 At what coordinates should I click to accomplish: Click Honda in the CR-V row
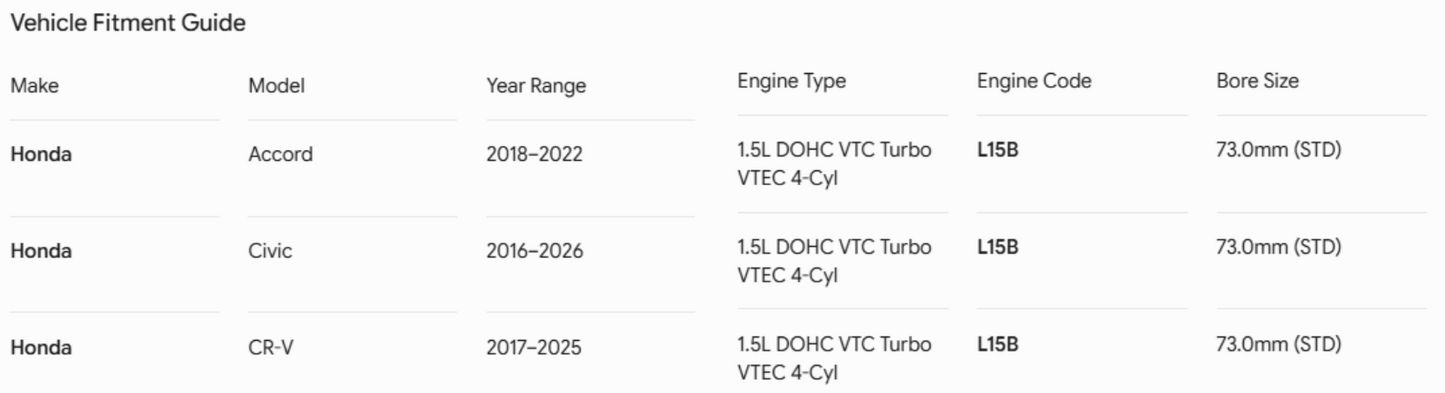point(41,348)
